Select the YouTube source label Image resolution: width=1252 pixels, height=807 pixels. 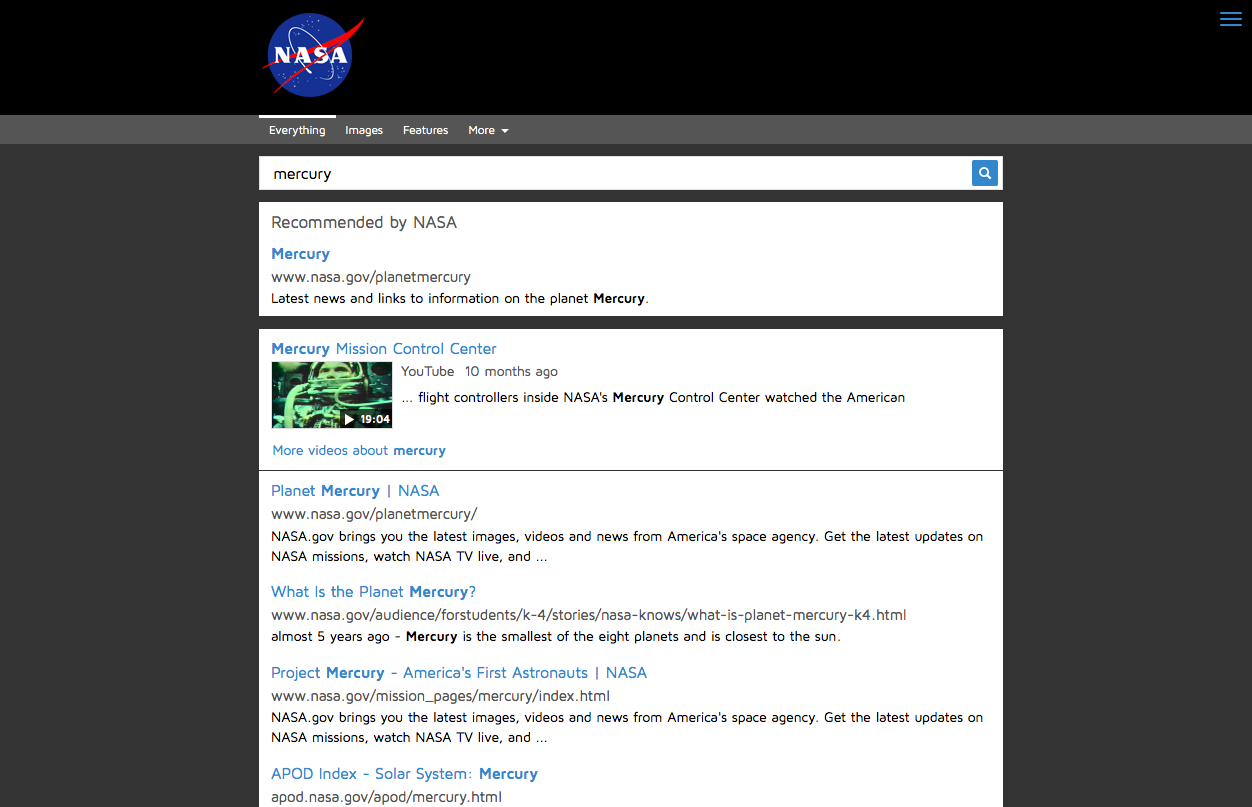pos(427,371)
